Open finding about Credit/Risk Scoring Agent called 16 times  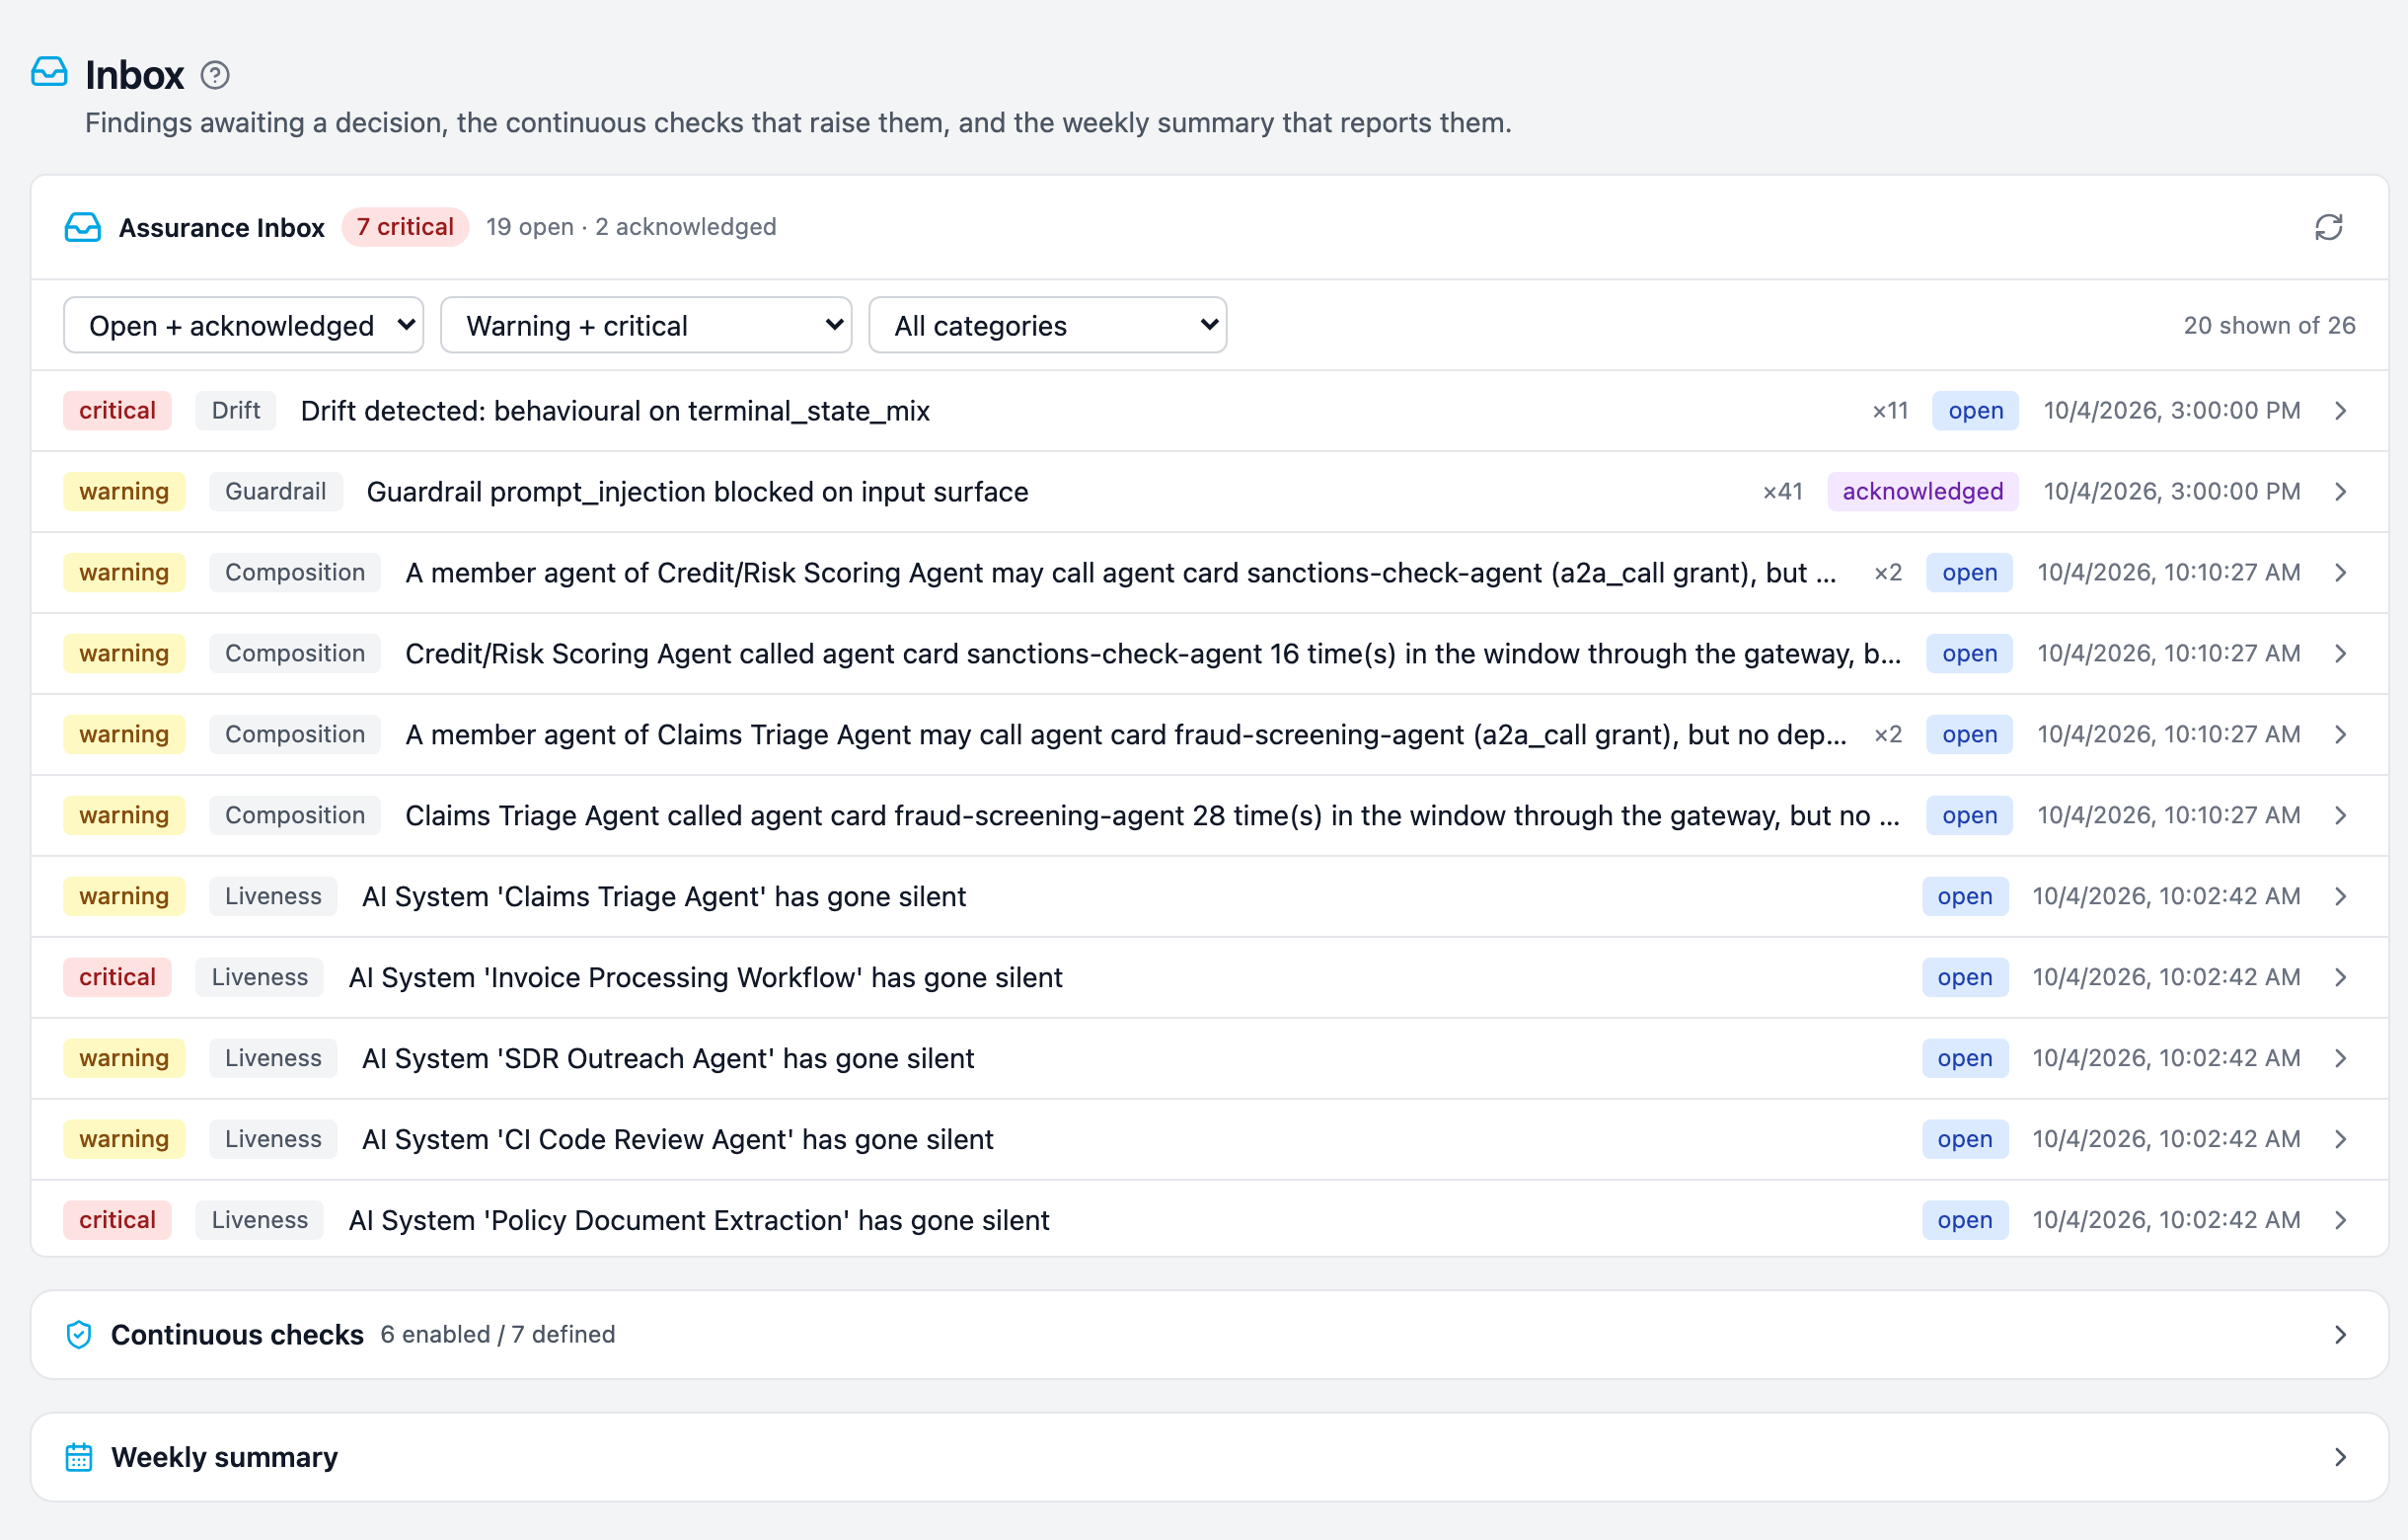(1152, 654)
